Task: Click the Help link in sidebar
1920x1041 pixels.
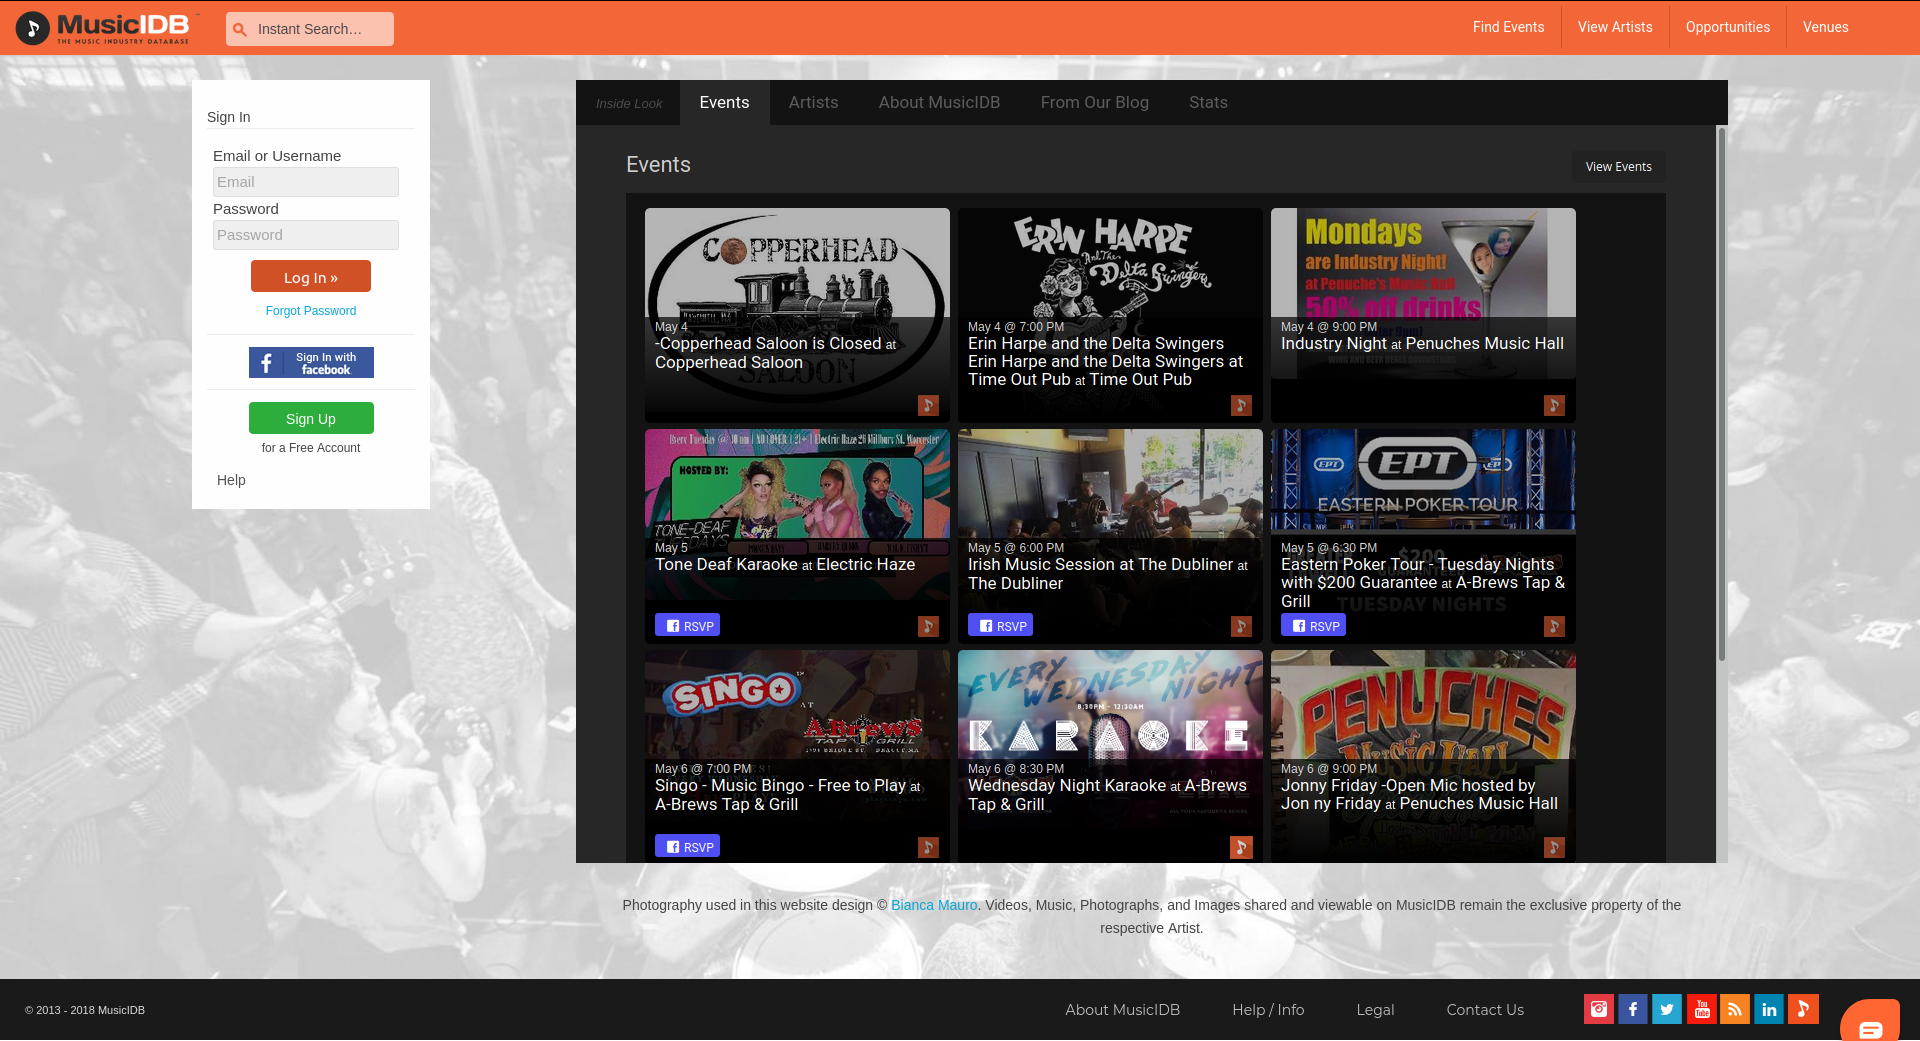Action: (x=231, y=480)
